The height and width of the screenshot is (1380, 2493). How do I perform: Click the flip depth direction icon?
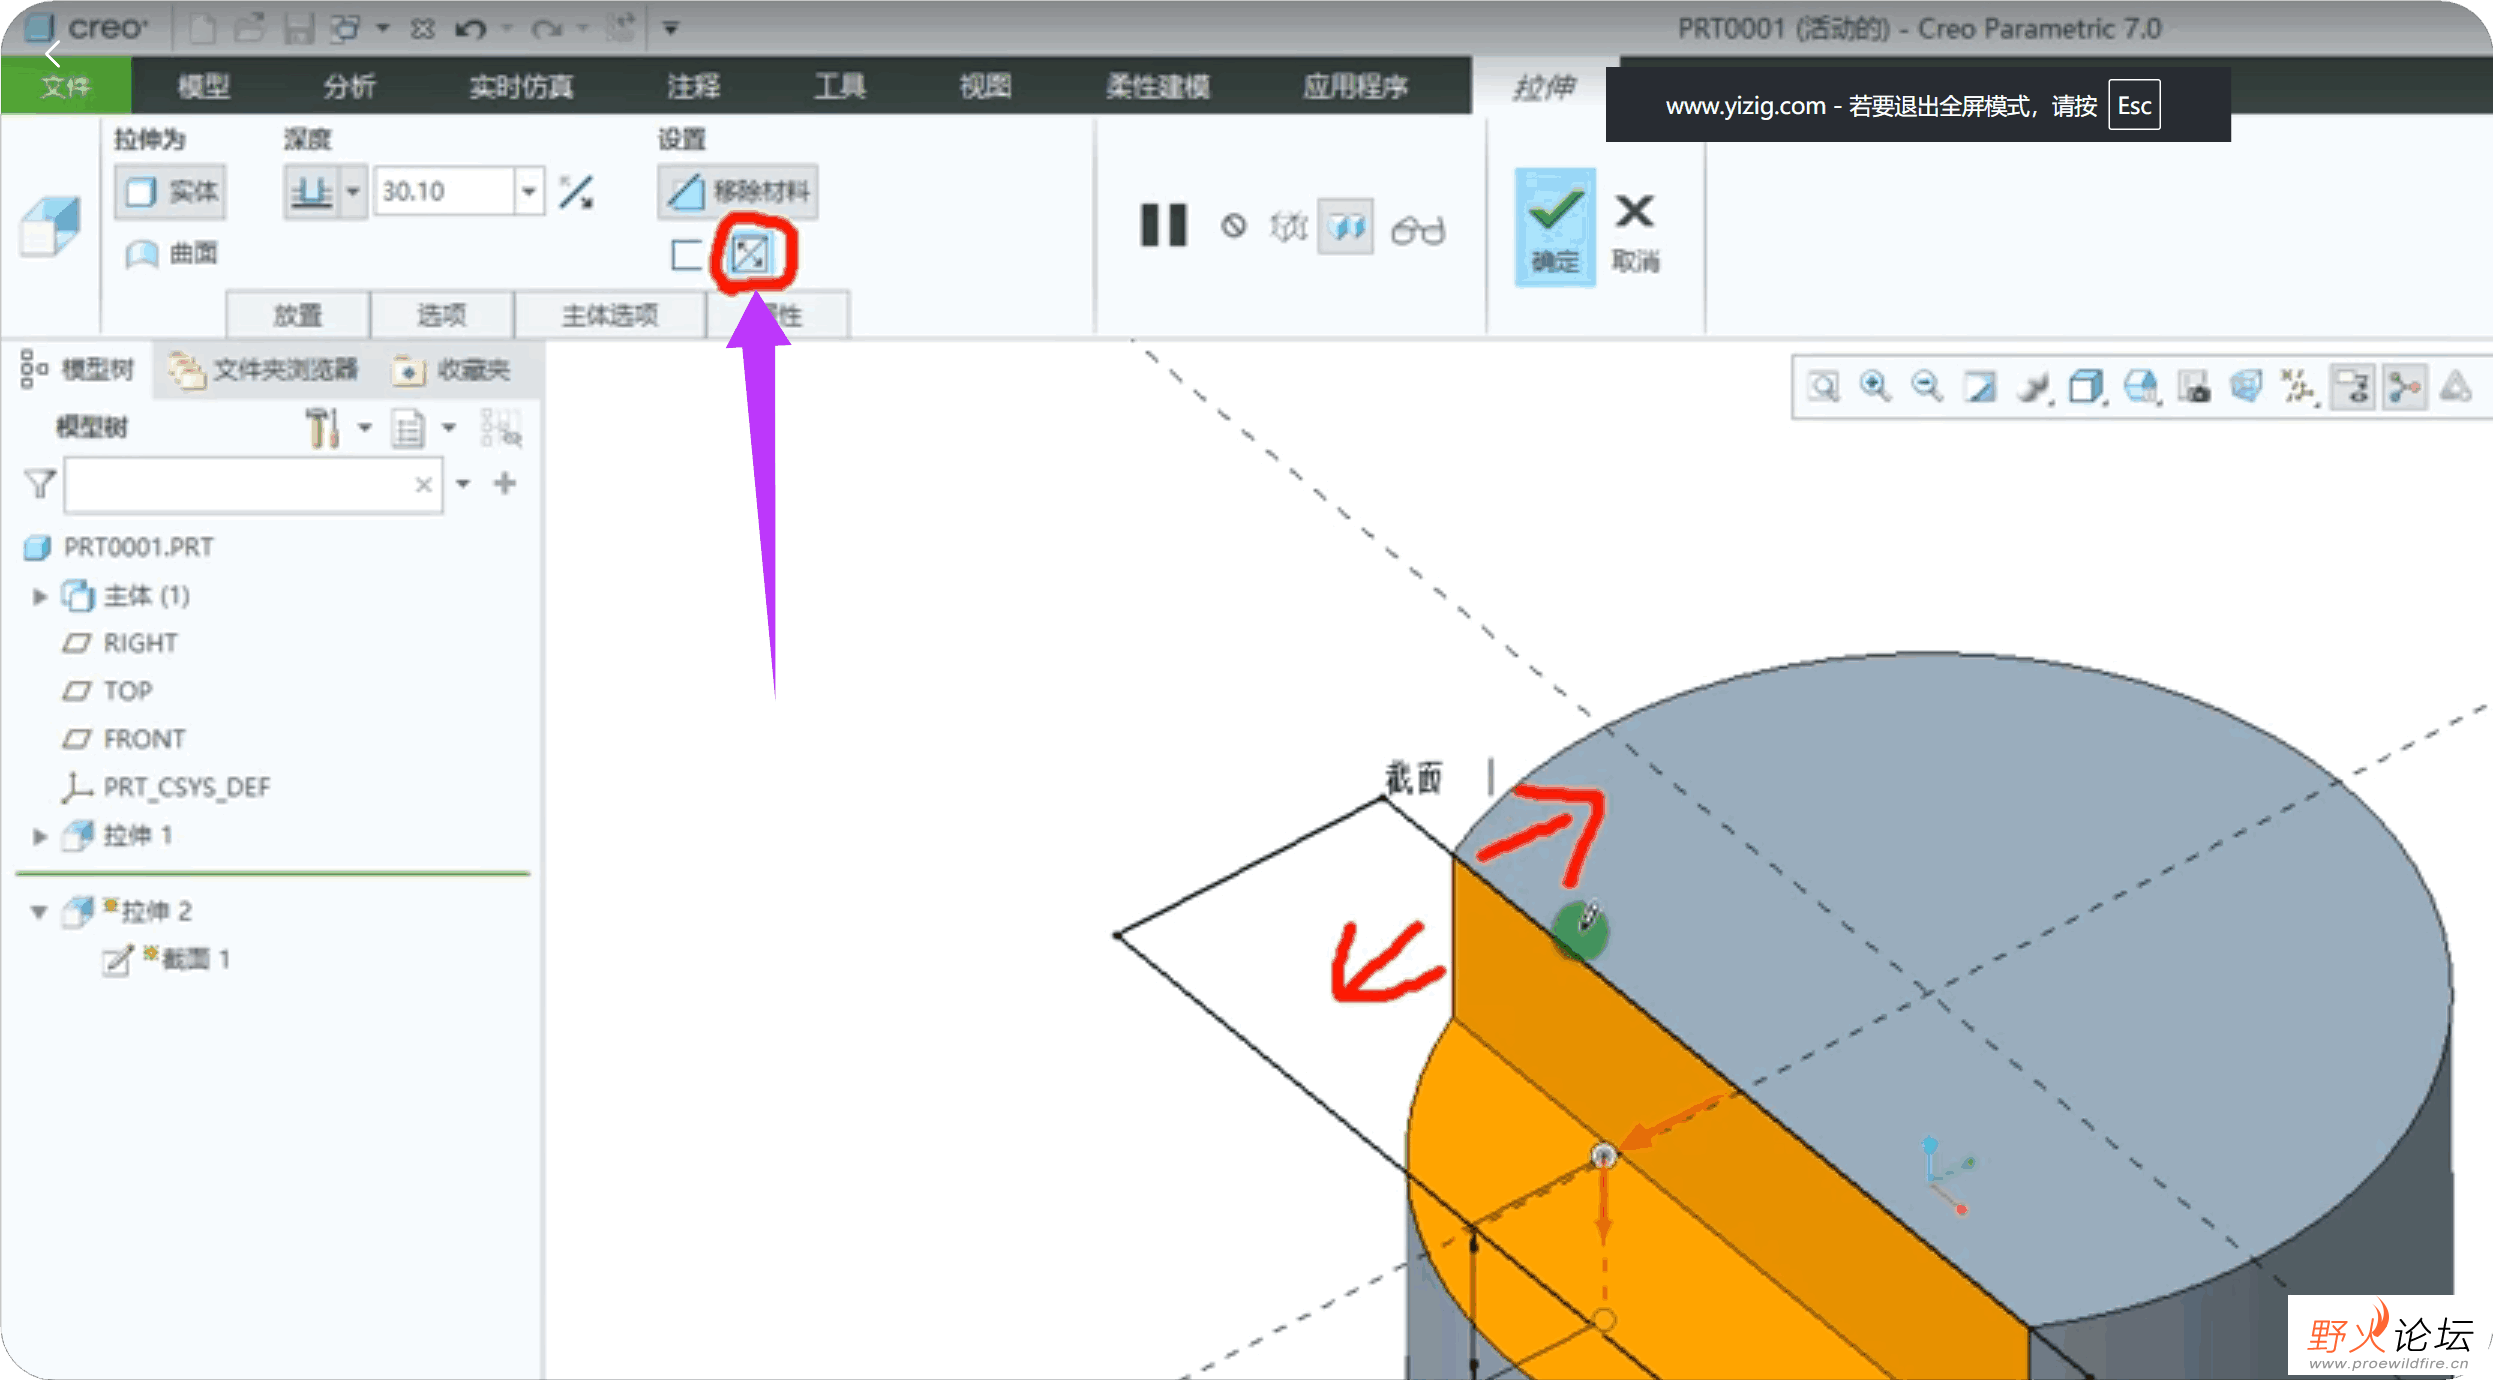[x=576, y=192]
